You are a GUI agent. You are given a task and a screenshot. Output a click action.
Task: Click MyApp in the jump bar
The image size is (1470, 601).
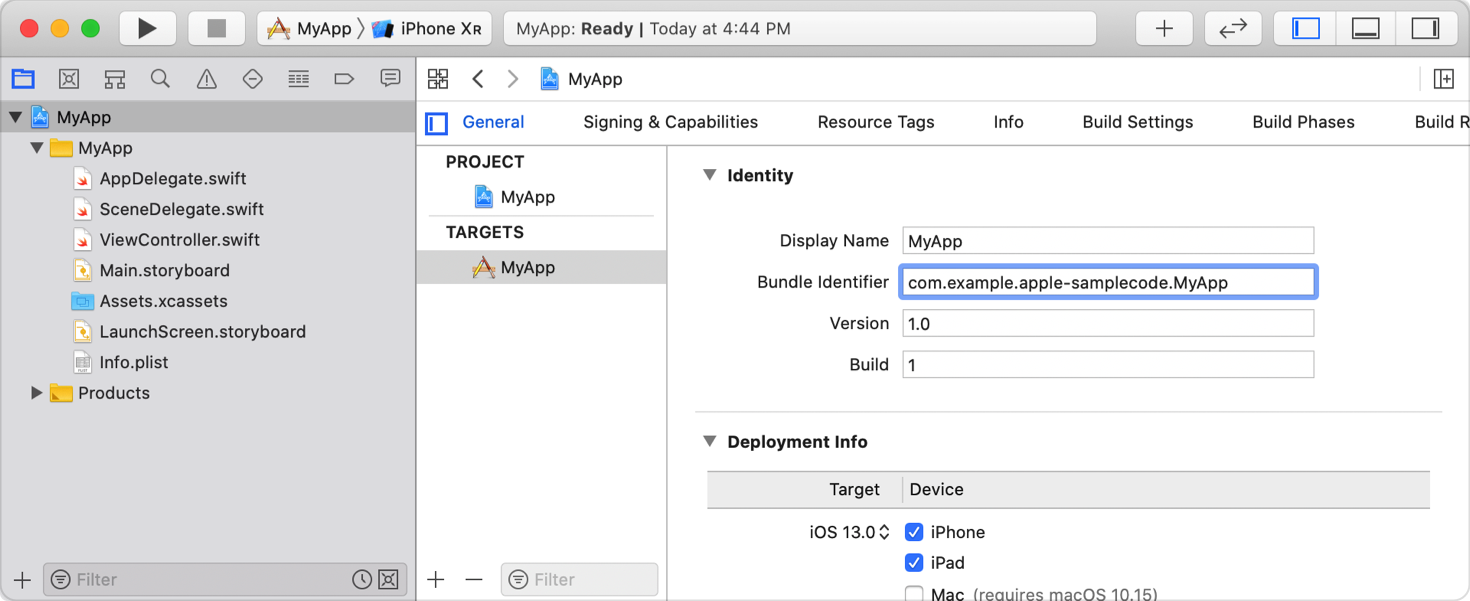point(581,79)
